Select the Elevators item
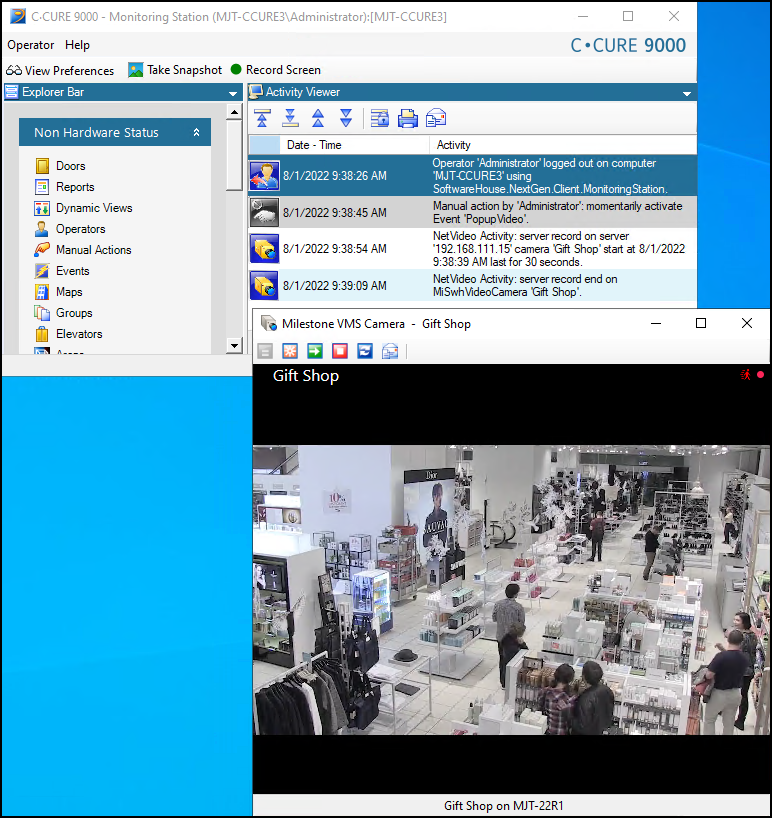 (79, 333)
